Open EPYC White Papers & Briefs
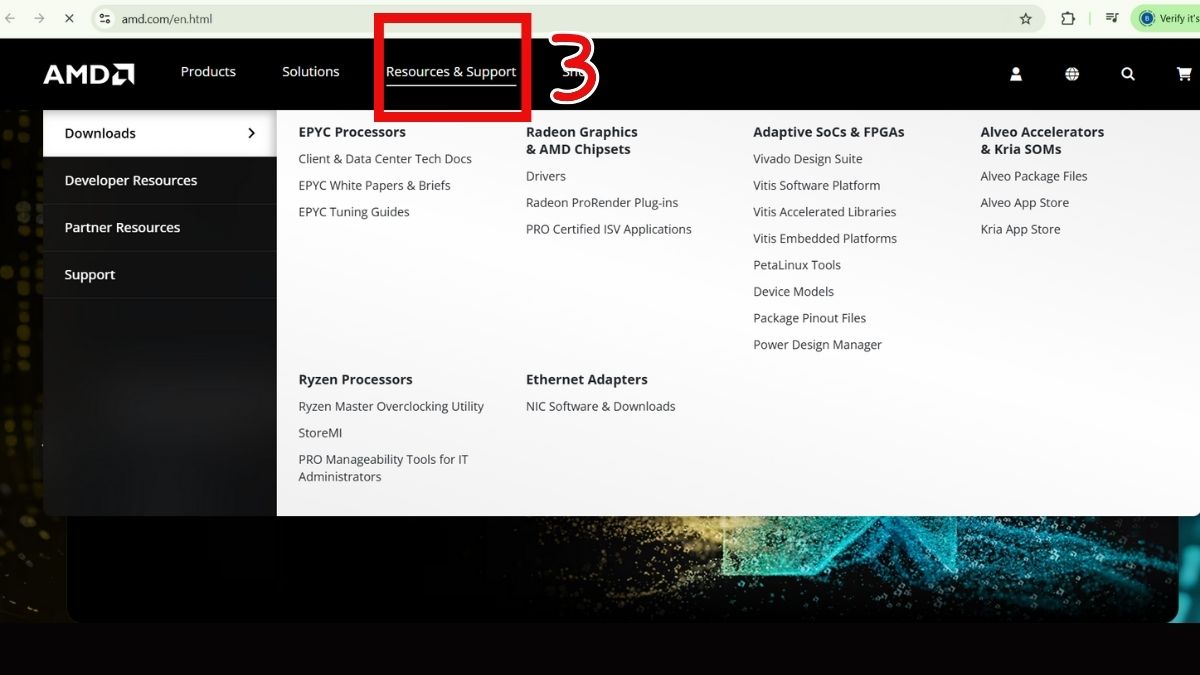Image resolution: width=1200 pixels, height=675 pixels. (x=374, y=186)
